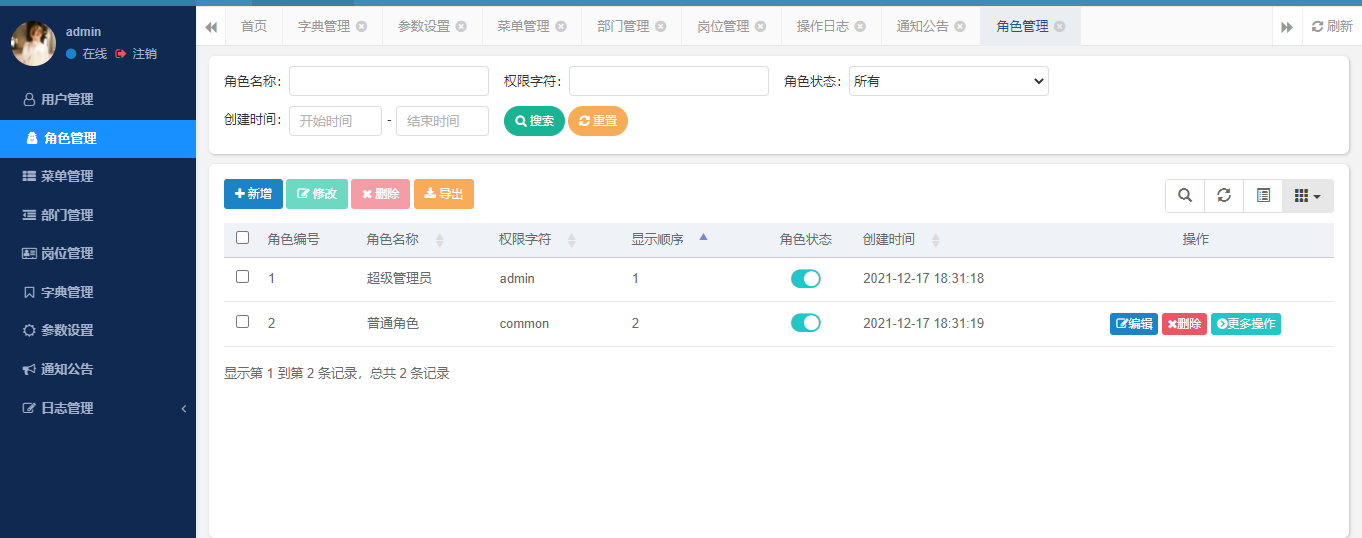Open 用户管理 in the sidebar
This screenshot has height=538, width=1362.
(98, 100)
